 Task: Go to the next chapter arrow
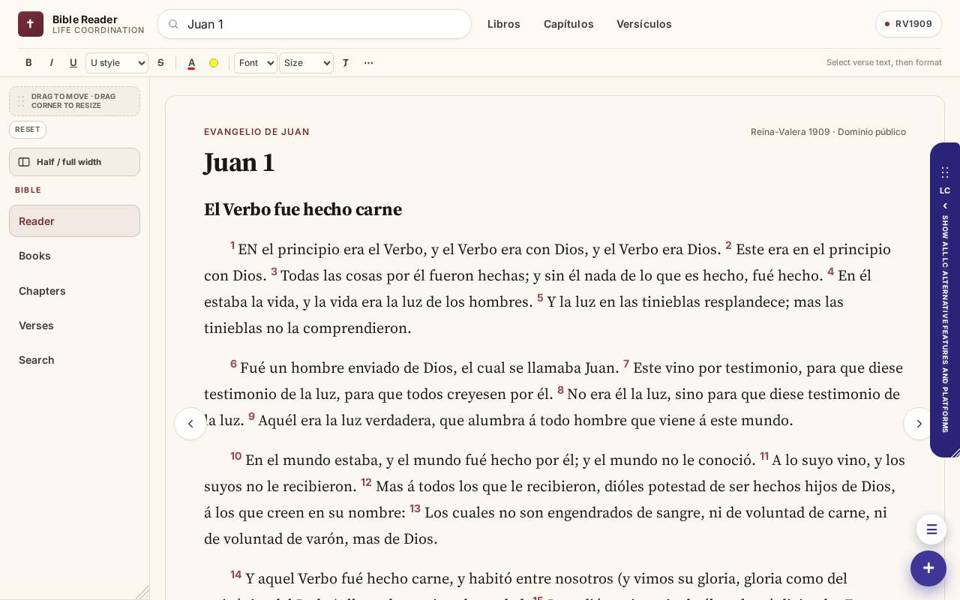(x=919, y=424)
